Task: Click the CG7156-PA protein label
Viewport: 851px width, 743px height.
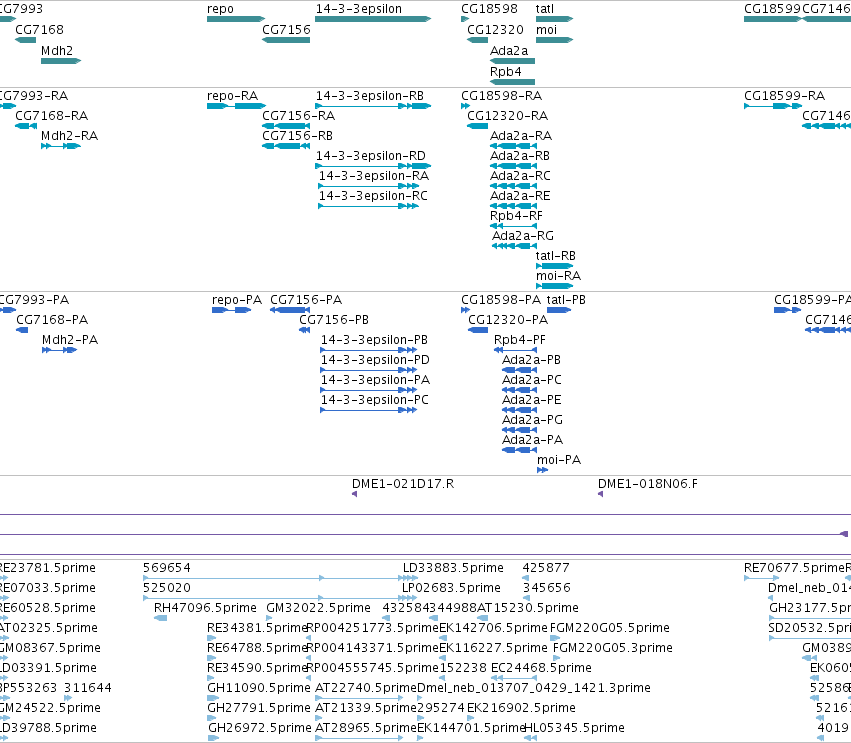Action: [x=306, y=300]
